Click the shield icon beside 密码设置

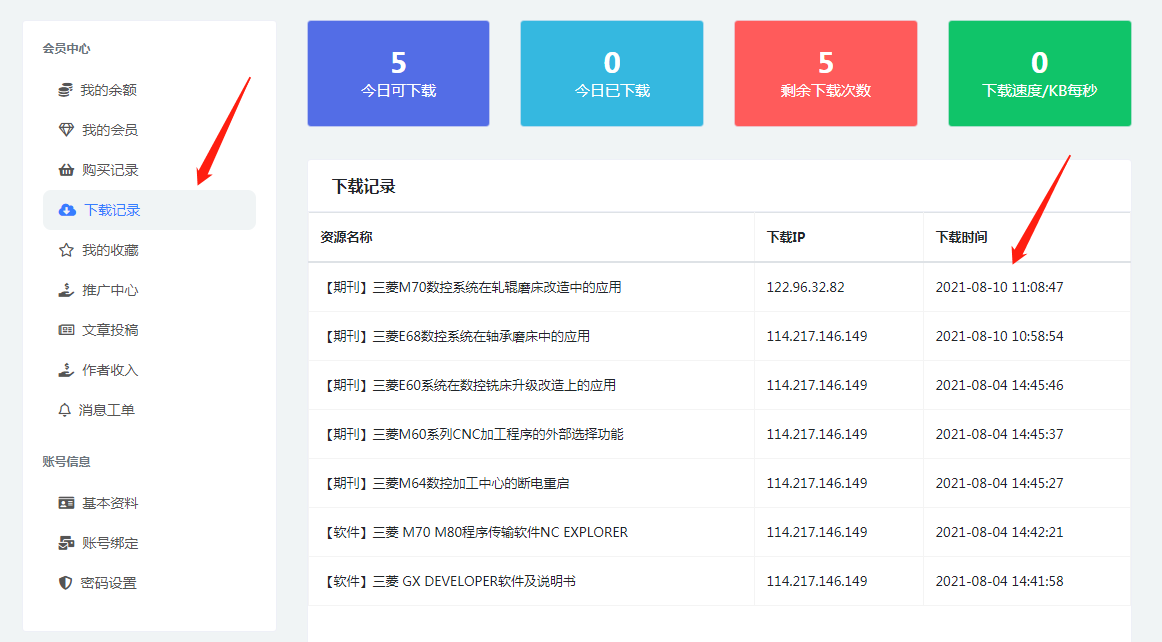click(x=65, y=583)
